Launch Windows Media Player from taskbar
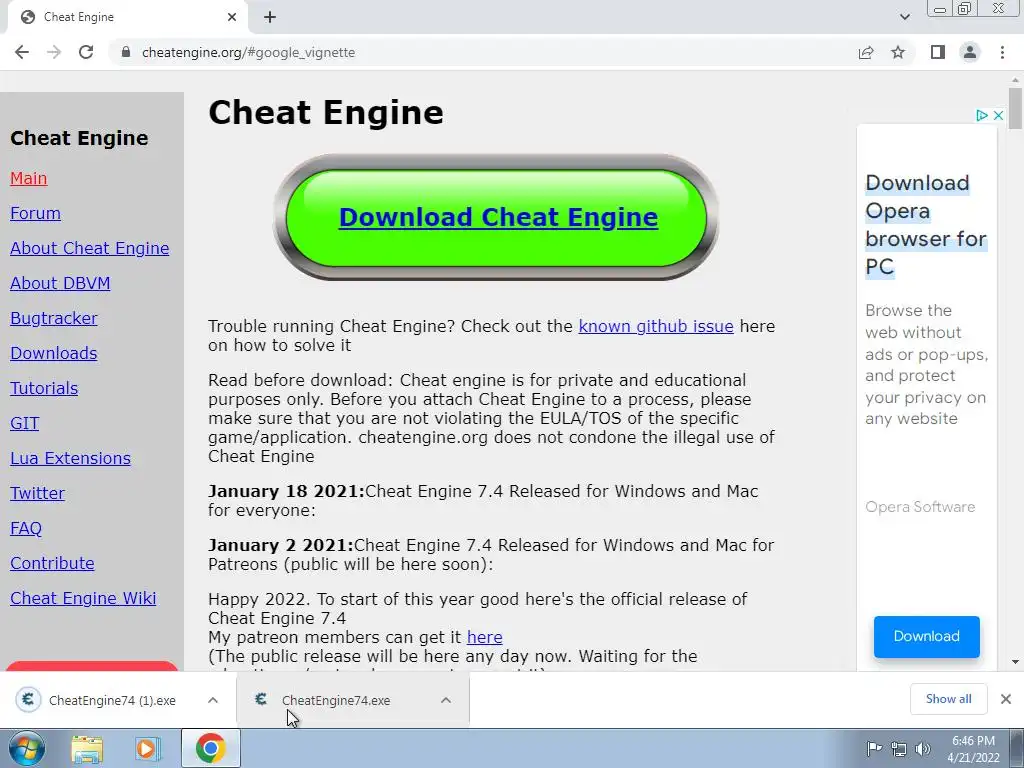This screenshot has height=768, width=1024. tap(148, 749)
